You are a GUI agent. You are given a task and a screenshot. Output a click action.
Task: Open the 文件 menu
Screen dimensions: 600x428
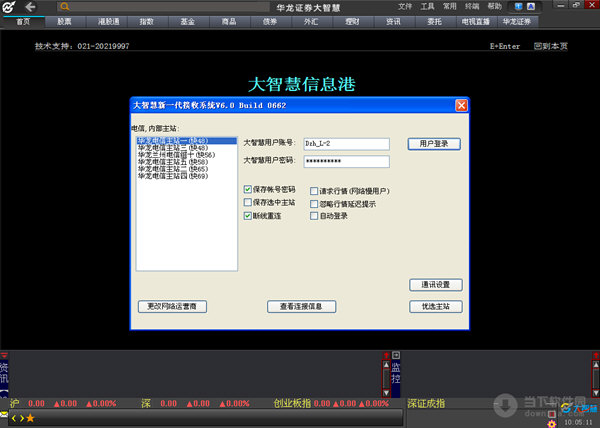click(405, 7)
